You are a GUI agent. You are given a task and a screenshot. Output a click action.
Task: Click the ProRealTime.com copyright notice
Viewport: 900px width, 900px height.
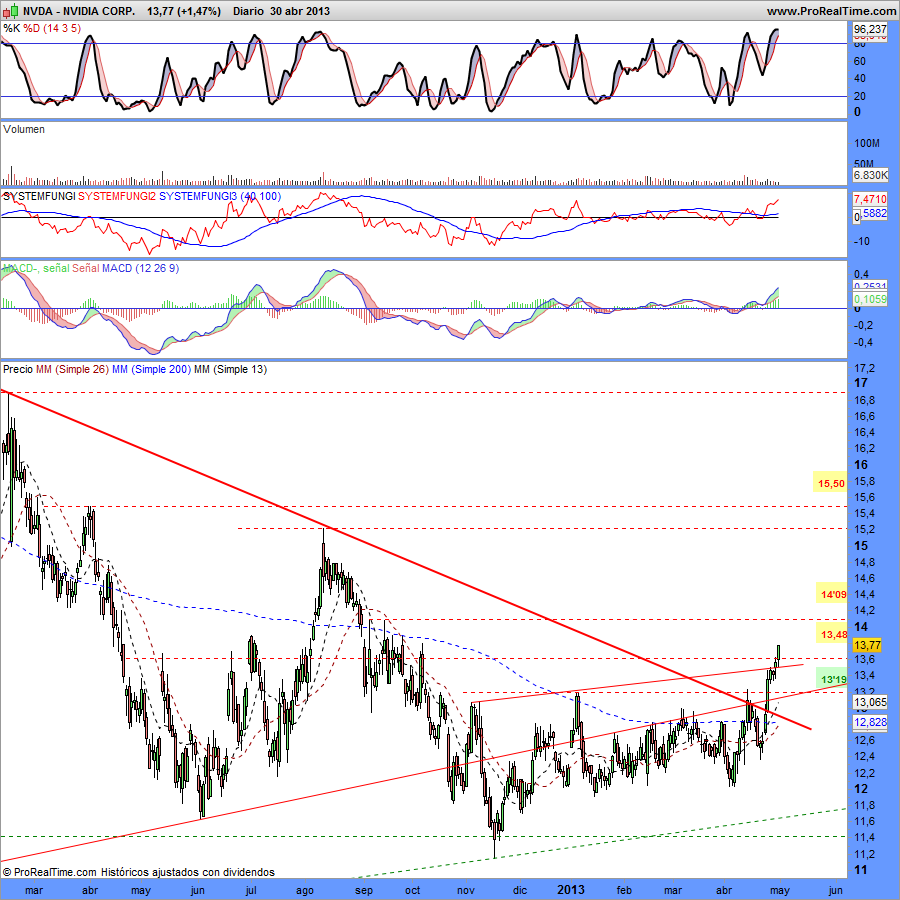point(138,872)
